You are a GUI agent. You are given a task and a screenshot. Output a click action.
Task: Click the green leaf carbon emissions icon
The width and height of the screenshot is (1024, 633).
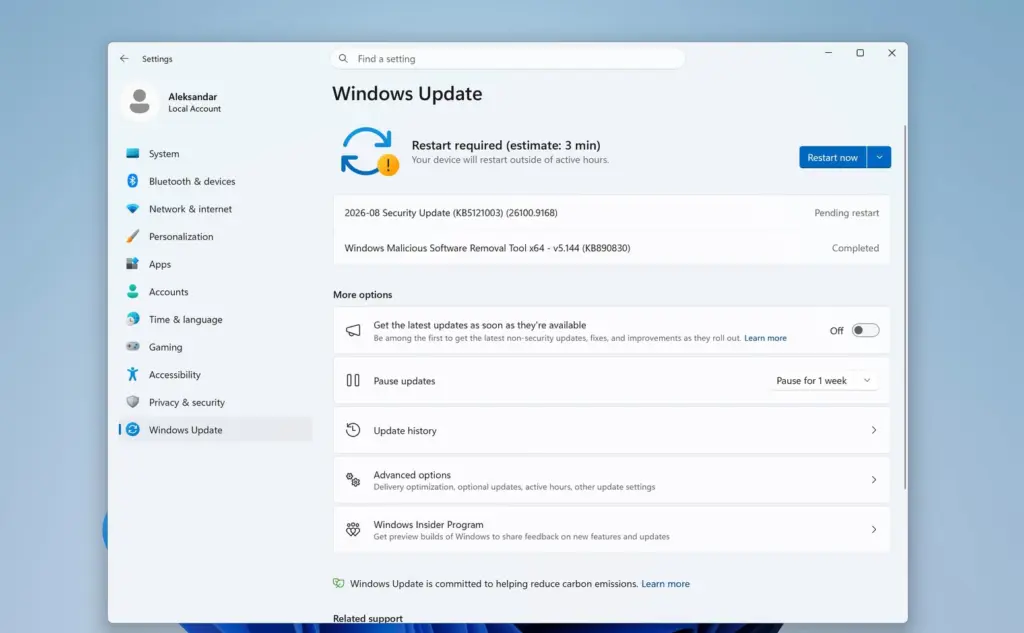point(338,583)
